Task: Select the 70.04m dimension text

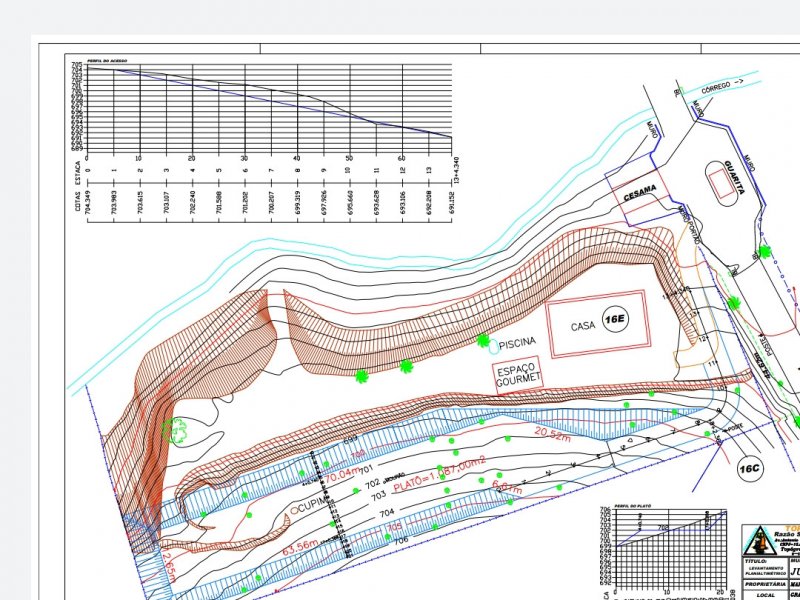Action: [343, 476]
